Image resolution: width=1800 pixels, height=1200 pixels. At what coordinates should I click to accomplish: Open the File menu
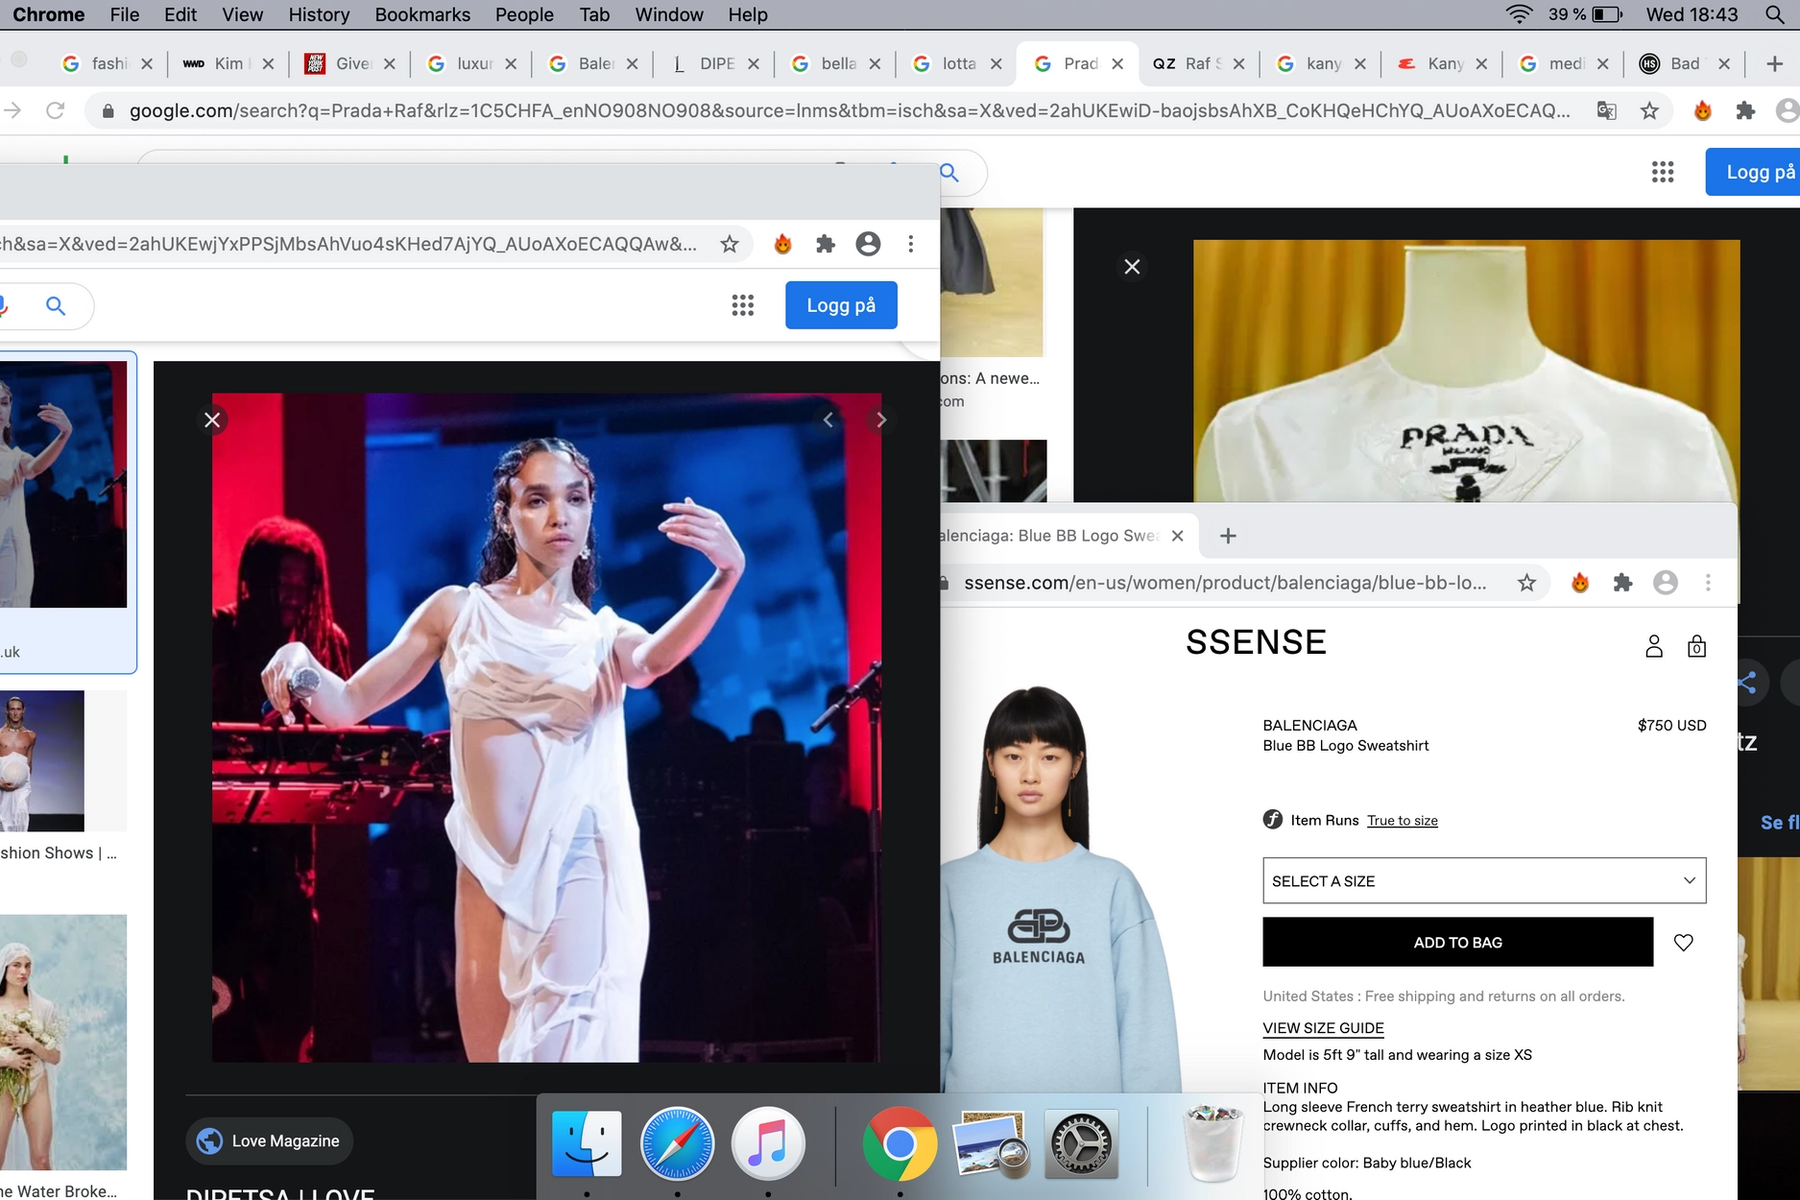(x=125, y=14)
